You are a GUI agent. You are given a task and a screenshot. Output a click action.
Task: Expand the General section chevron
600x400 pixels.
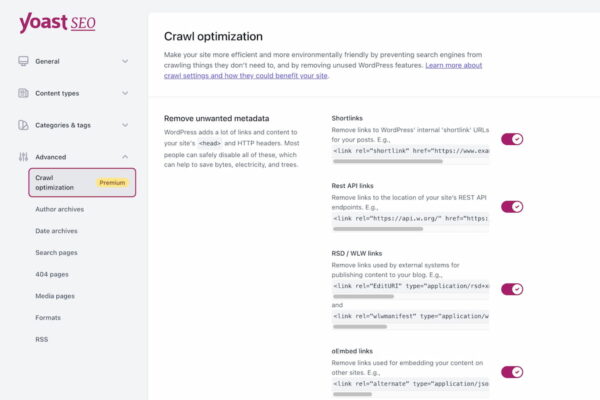(125, 61)
